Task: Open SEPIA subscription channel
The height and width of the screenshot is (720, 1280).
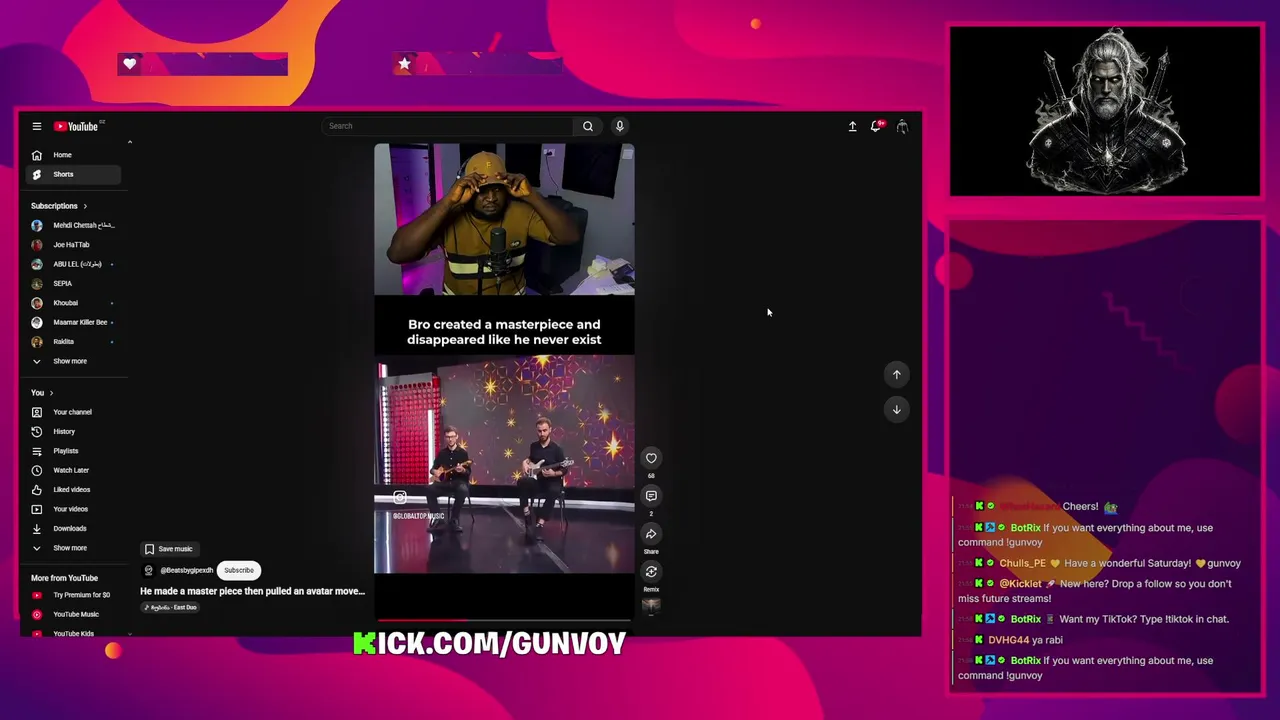Action: pos(75,283)
